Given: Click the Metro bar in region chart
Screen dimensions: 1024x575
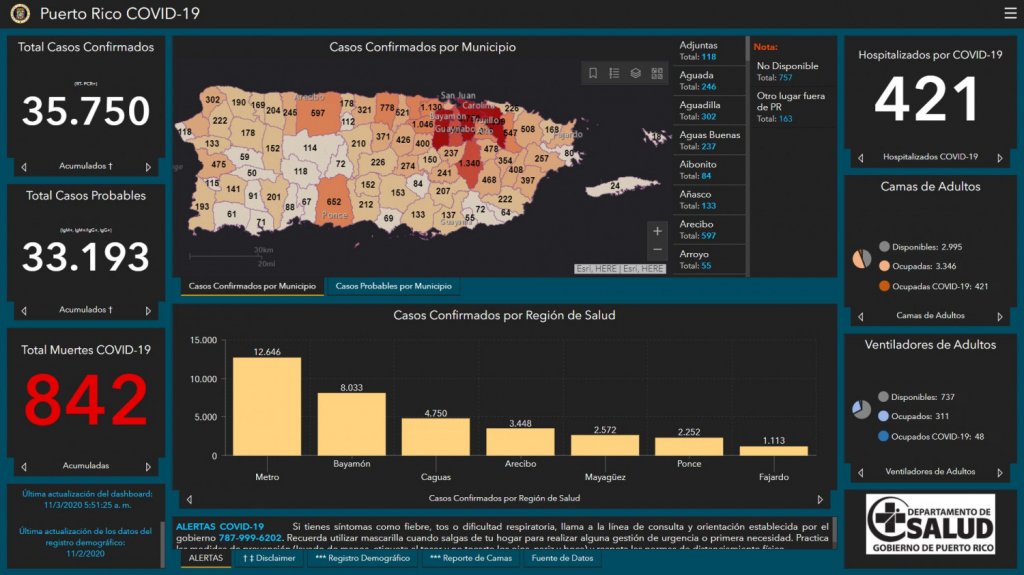Looking at the screenshot, I should [267, 406].
